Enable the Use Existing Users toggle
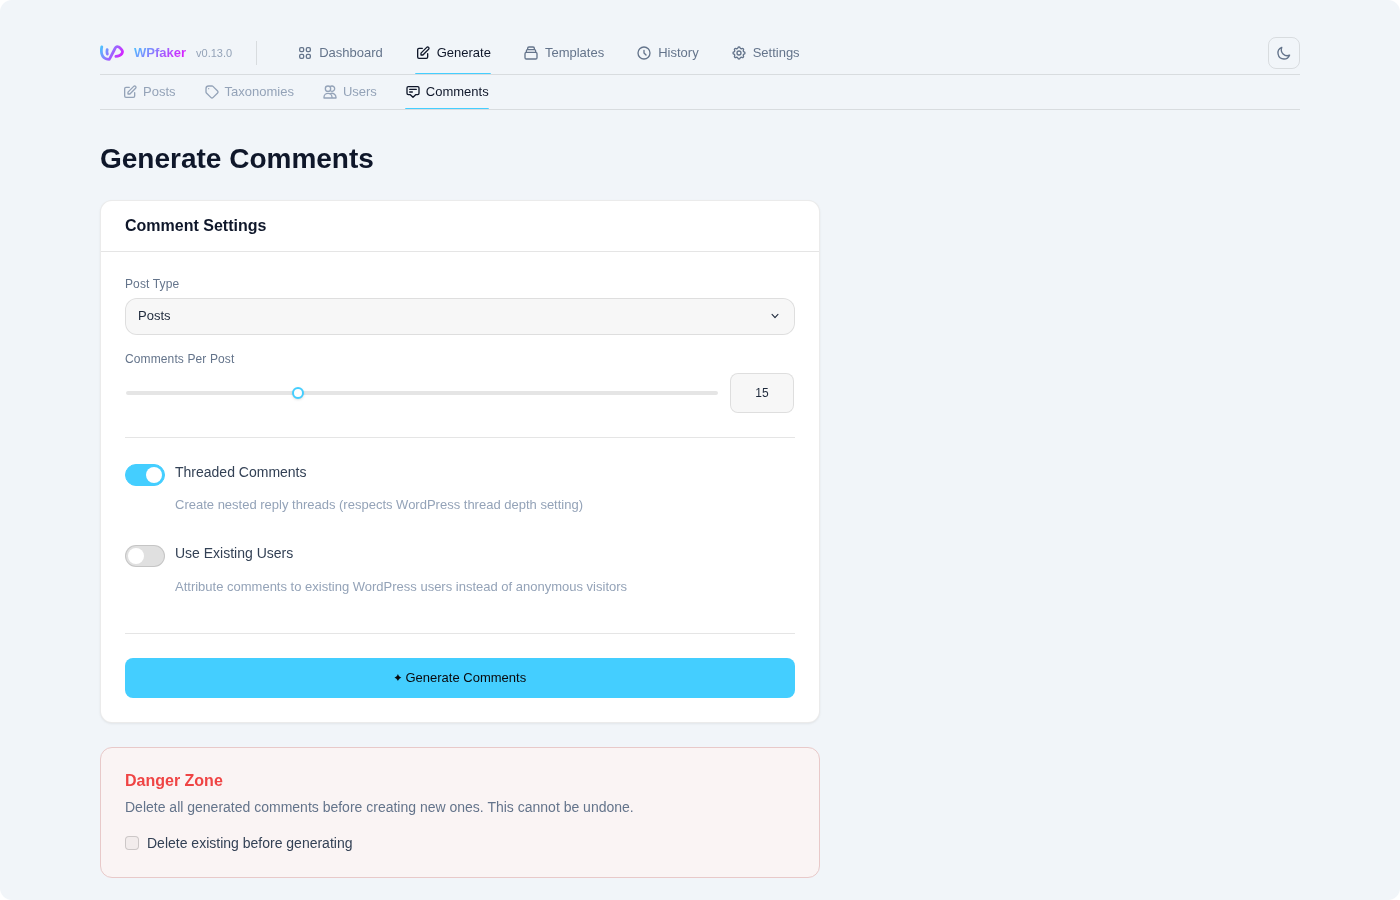Screen dimensions: 1400x900 coord(145,555)
